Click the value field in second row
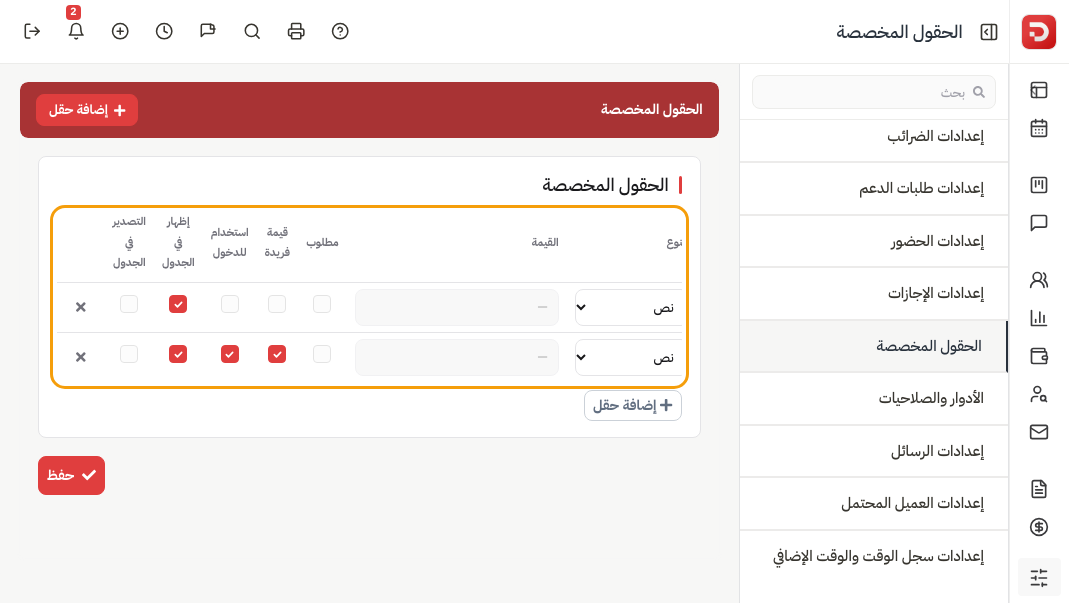1069x603 pixels. pos(457,357)
